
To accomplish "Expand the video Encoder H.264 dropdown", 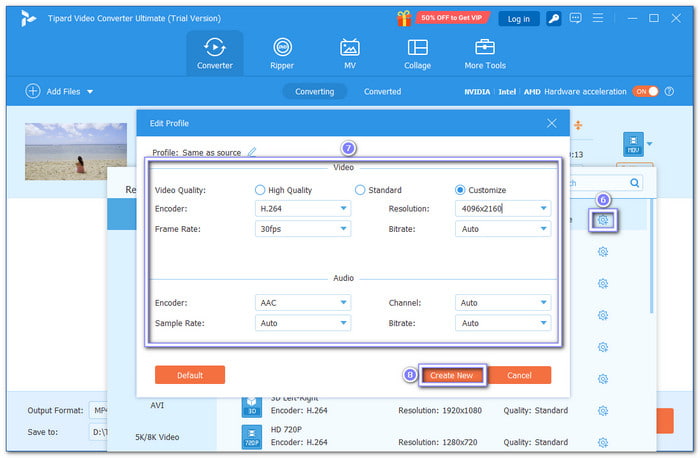I will tap(302, 209).
